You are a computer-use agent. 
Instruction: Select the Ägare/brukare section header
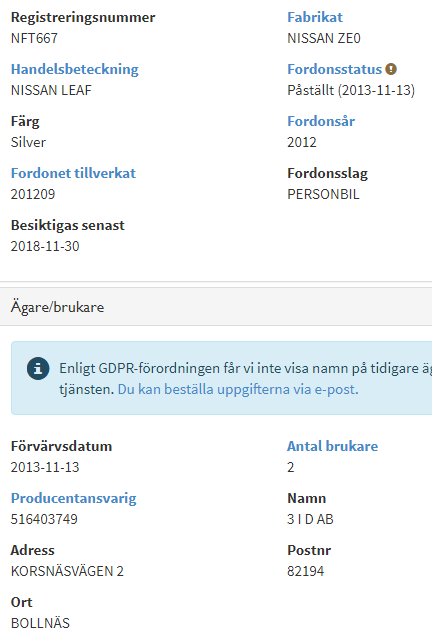216,307
